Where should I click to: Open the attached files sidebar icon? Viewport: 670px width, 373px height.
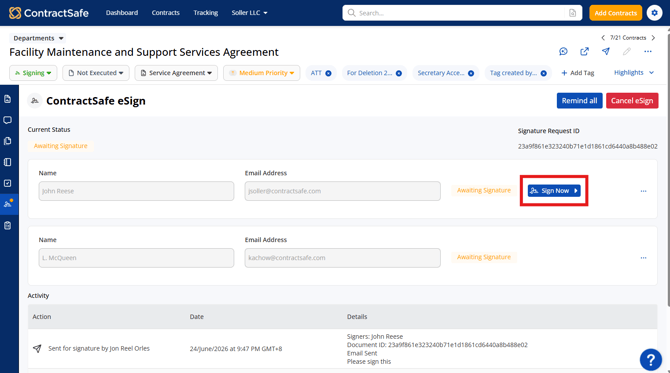(8, 141)
